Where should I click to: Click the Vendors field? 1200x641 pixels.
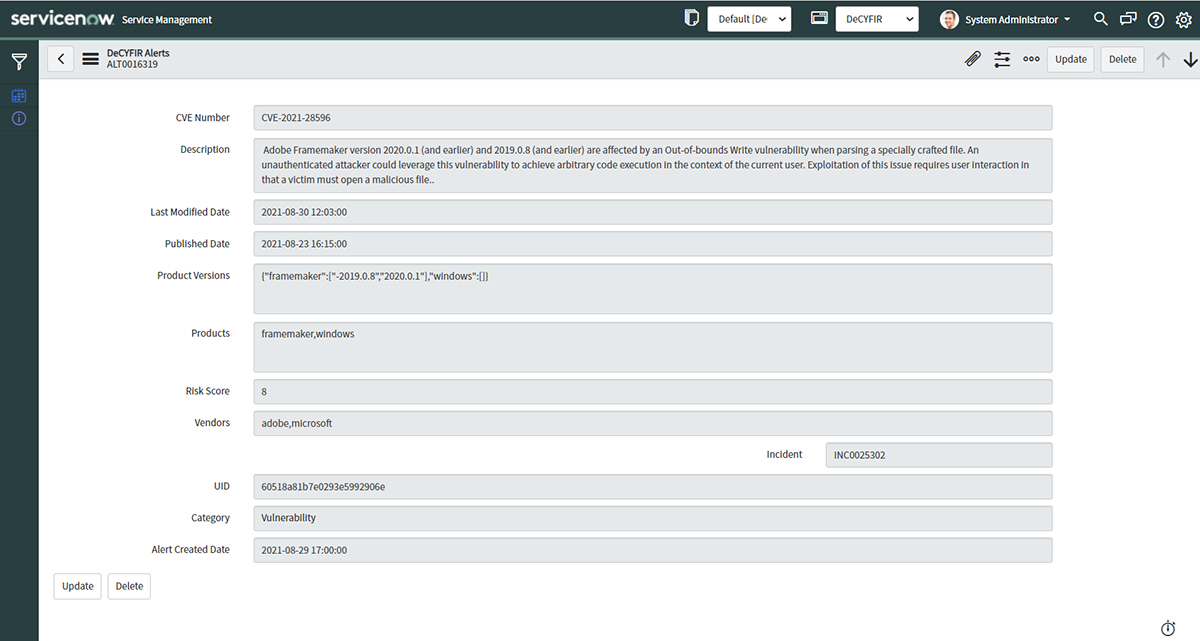pyautogui.click(x=653, y=423)
